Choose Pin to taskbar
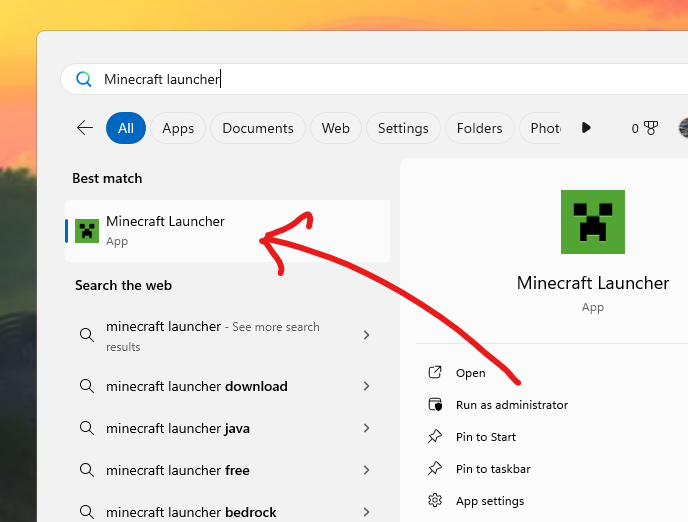This screenshot has width=688, height=522. click(493, 469)
